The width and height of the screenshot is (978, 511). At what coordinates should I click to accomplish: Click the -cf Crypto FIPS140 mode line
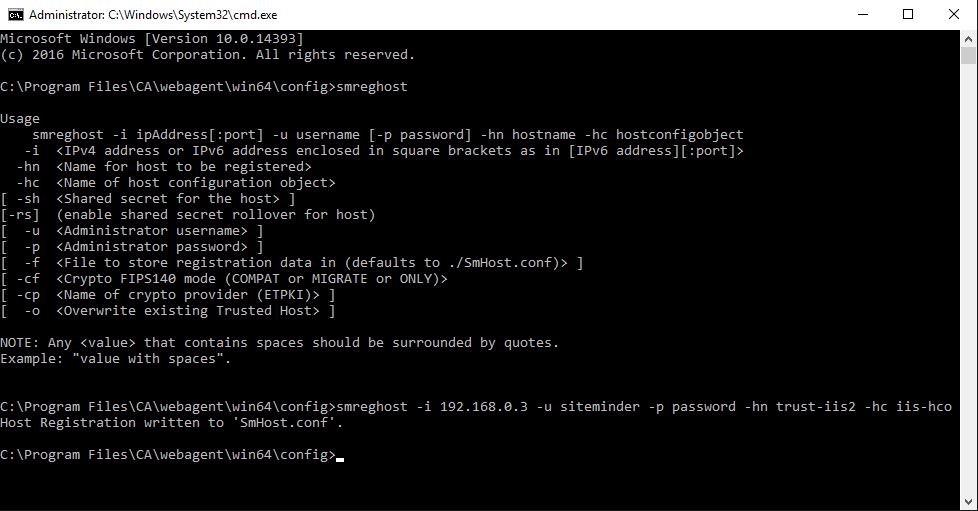pyautogui.click(x=225, y=279)
